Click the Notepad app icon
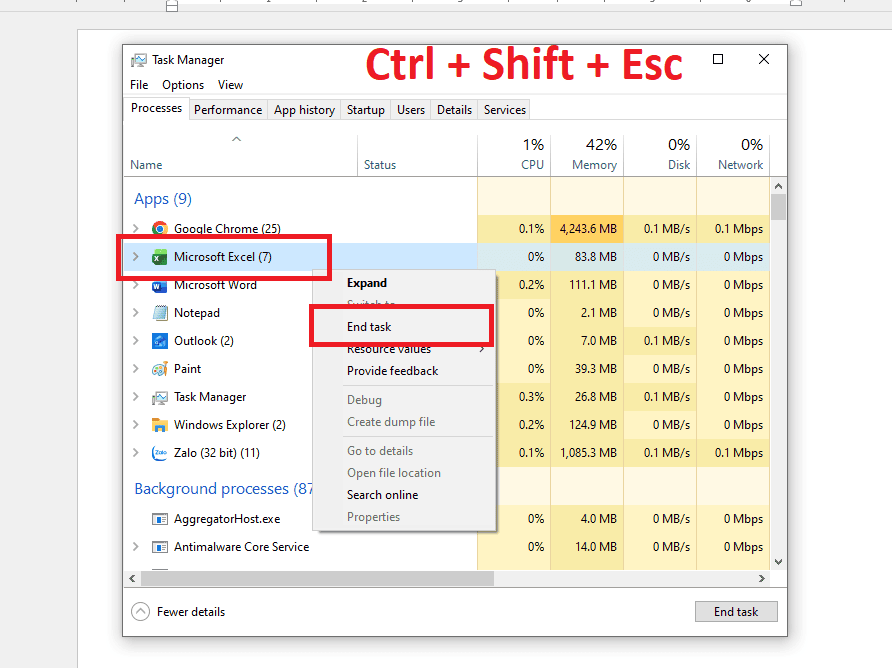892x668 pixels. [160, 313]
